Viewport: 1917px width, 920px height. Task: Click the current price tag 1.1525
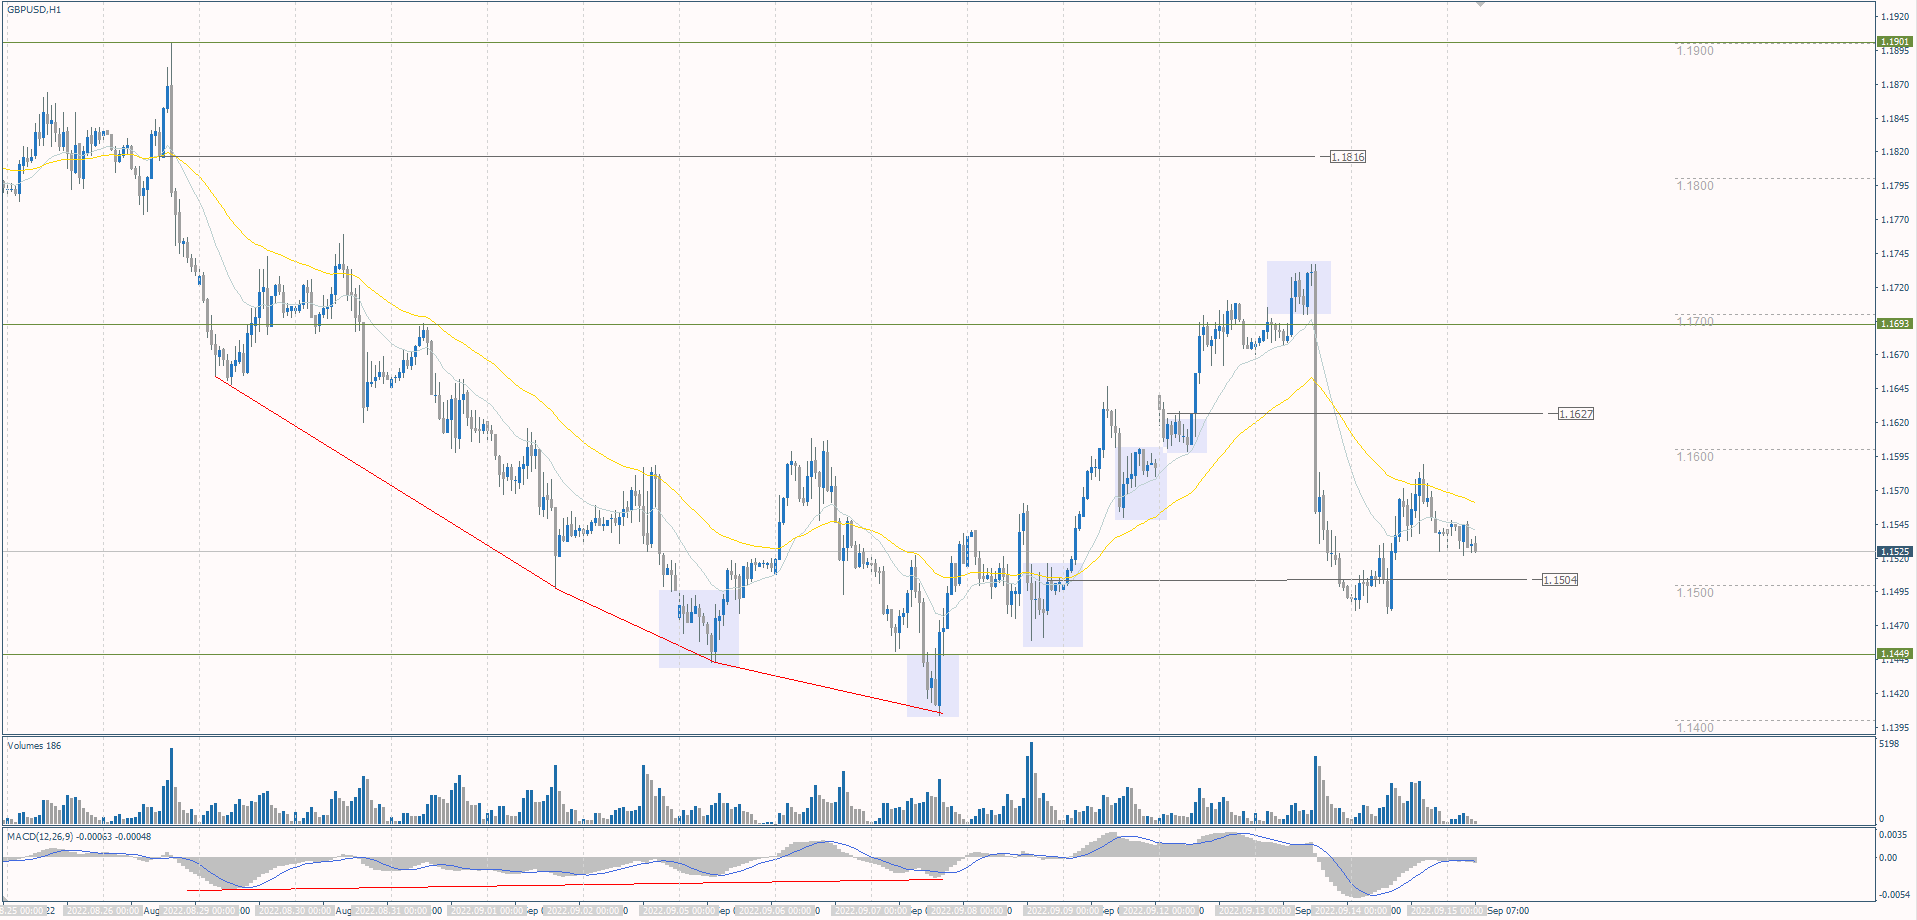1896,552
